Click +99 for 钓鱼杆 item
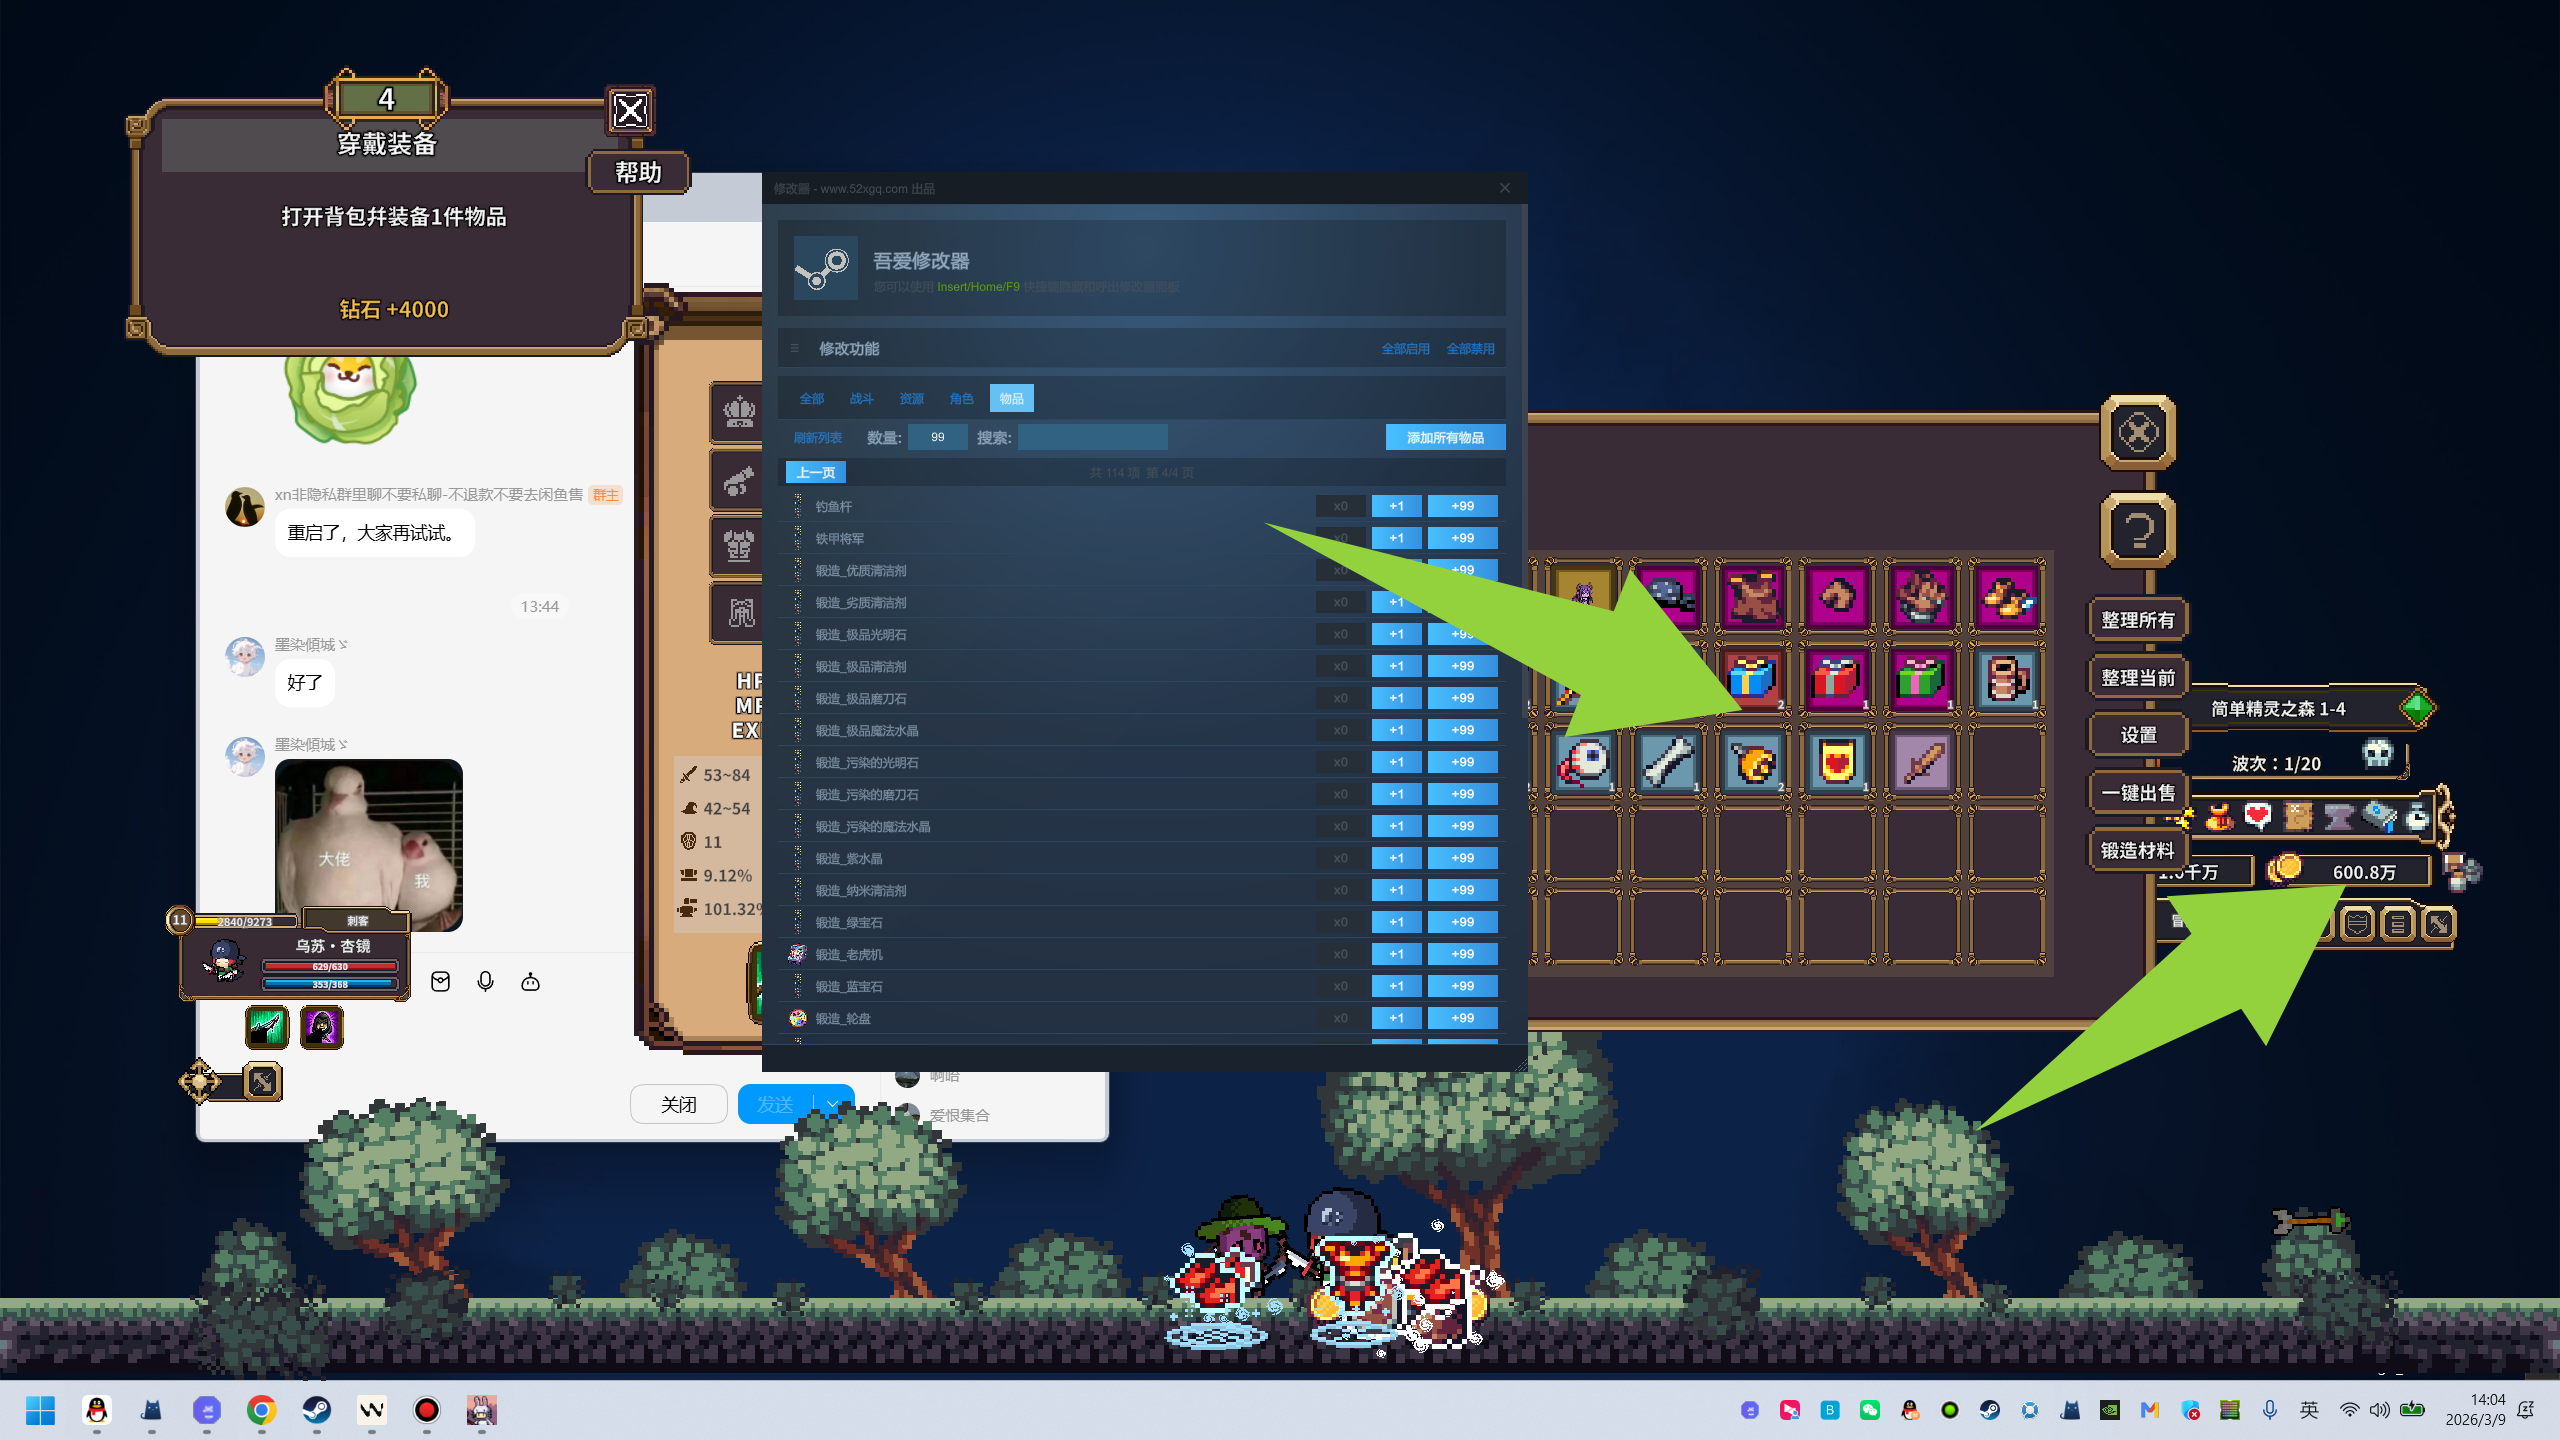 coord(1462,506)
